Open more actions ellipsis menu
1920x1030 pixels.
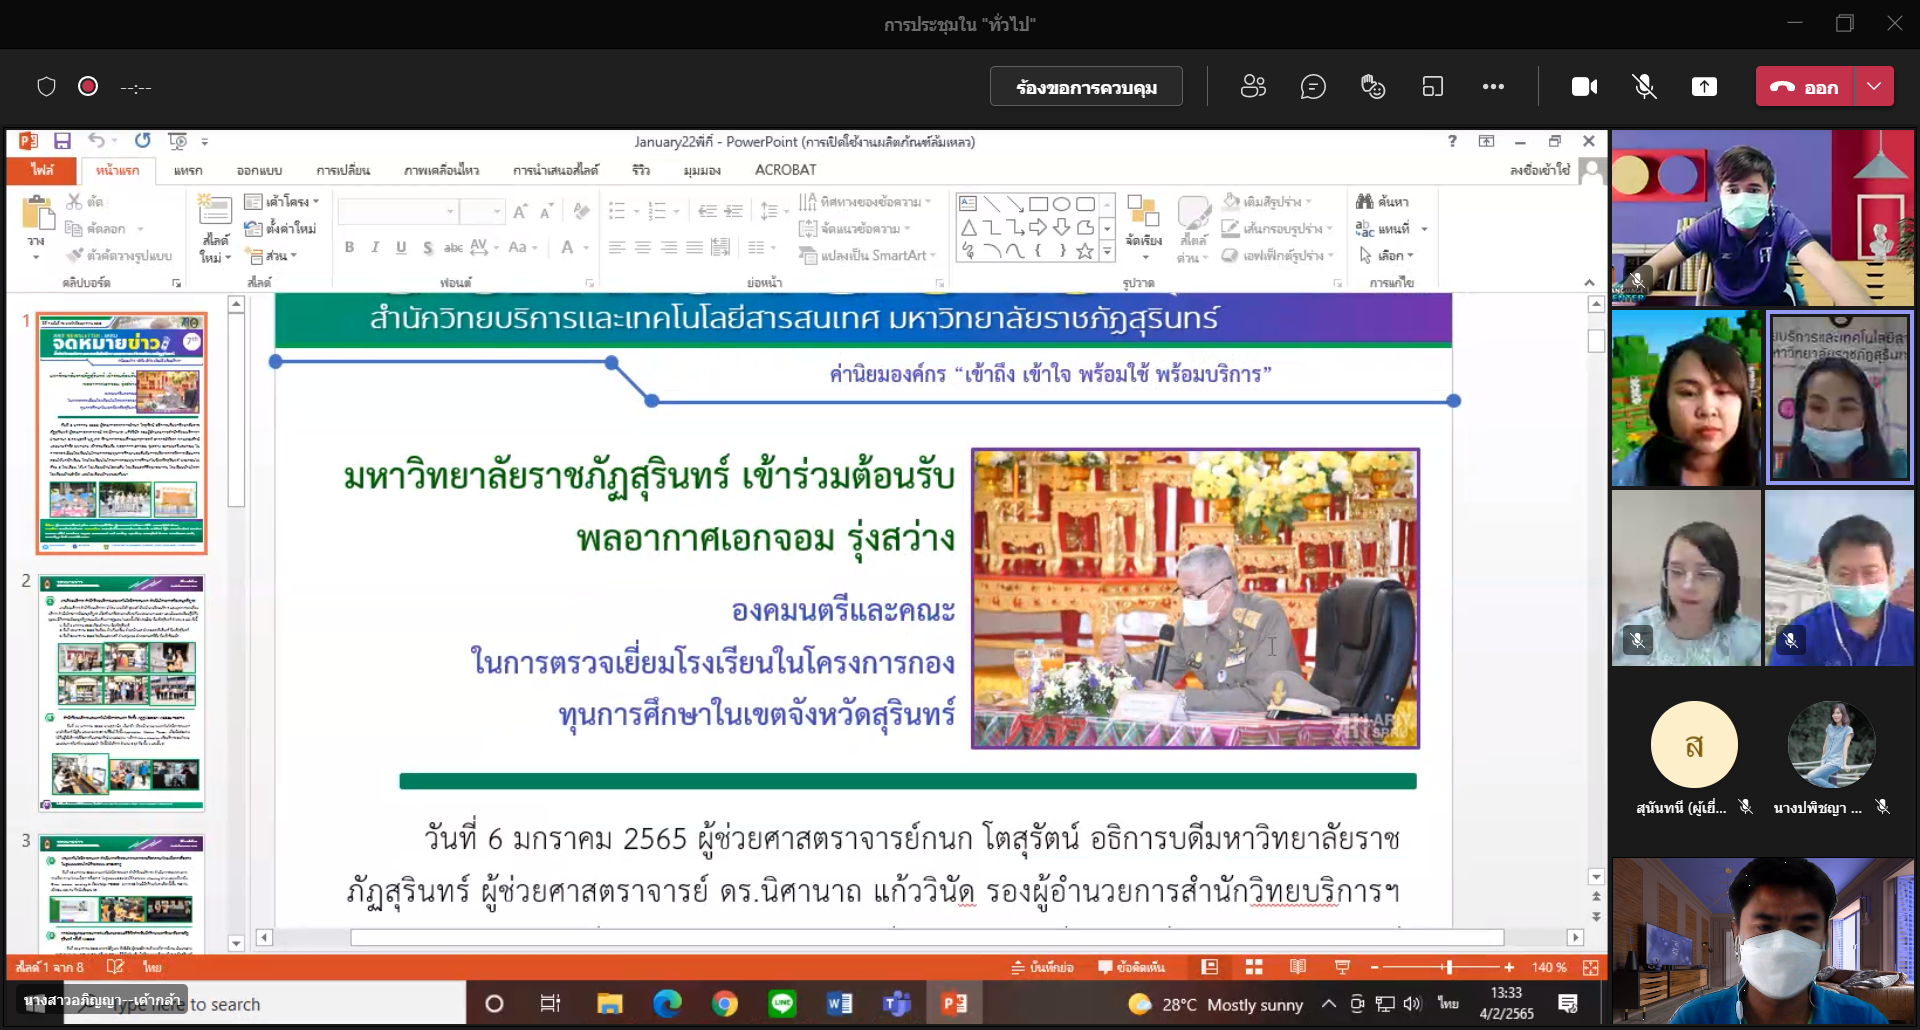[1493, 87]
